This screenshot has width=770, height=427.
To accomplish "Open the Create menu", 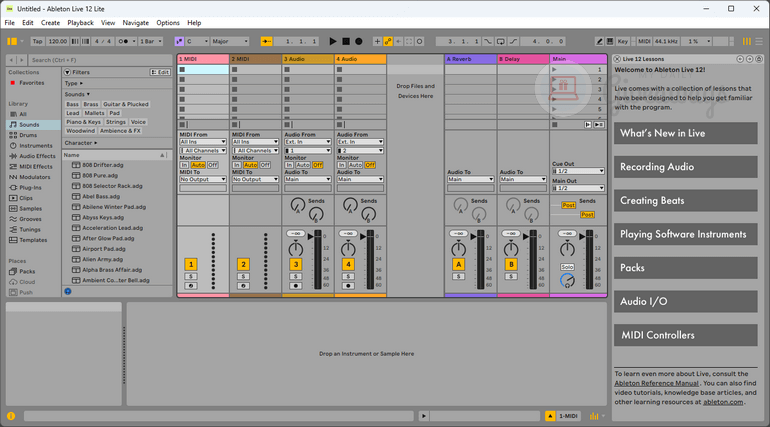I will point(50,23).
